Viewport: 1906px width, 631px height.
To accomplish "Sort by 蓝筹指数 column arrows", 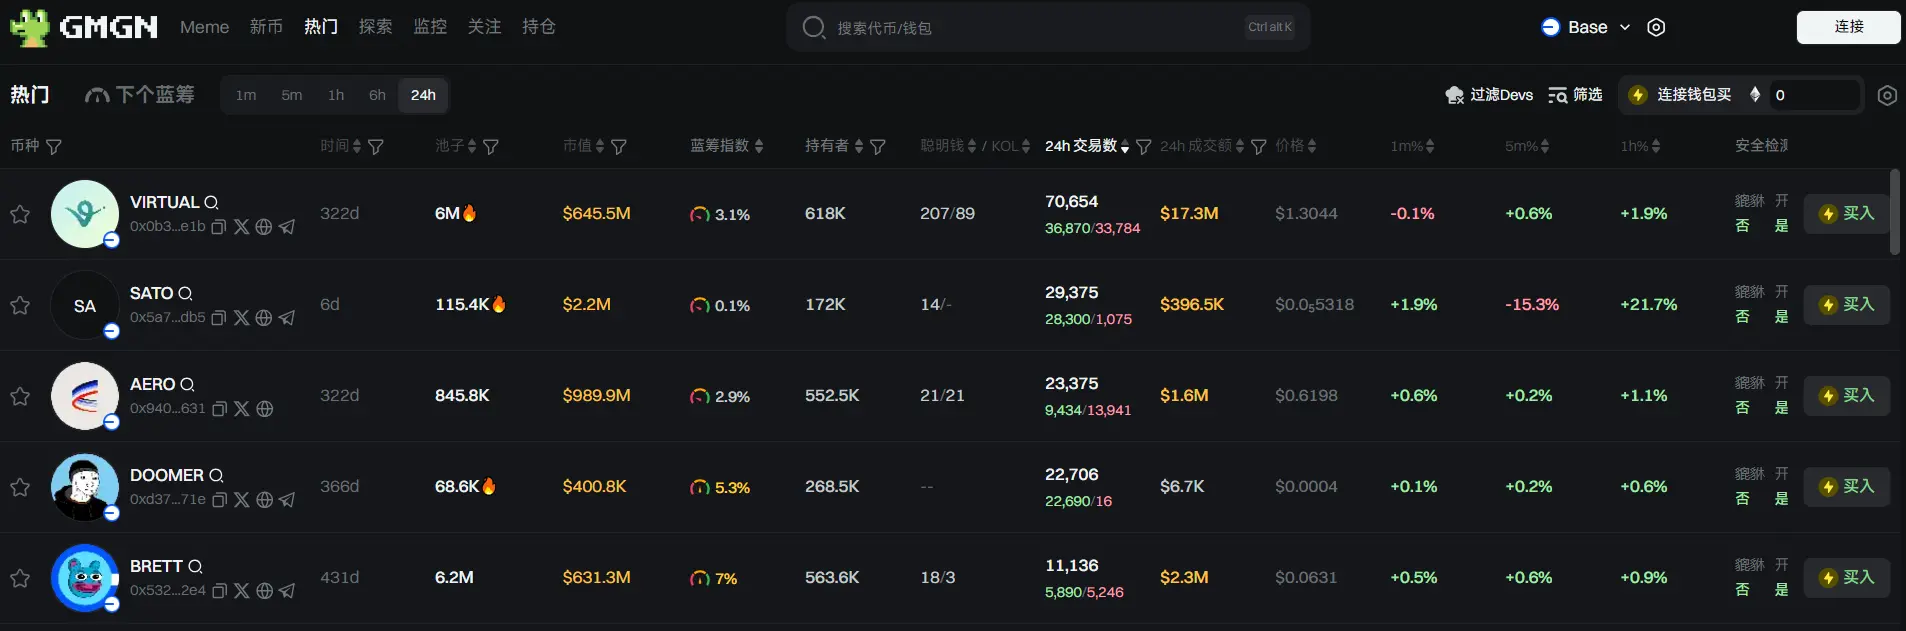I will 759,146.
